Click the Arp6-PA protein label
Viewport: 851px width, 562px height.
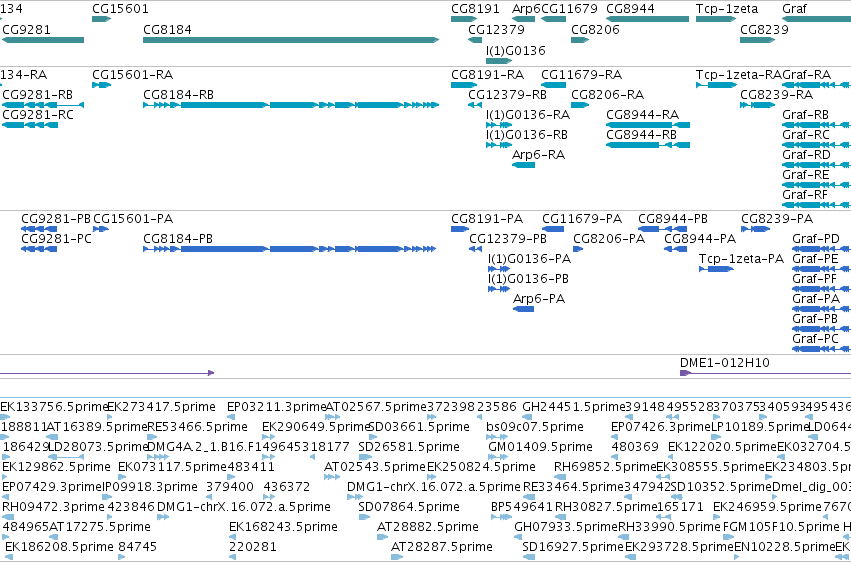coord(539,299)
